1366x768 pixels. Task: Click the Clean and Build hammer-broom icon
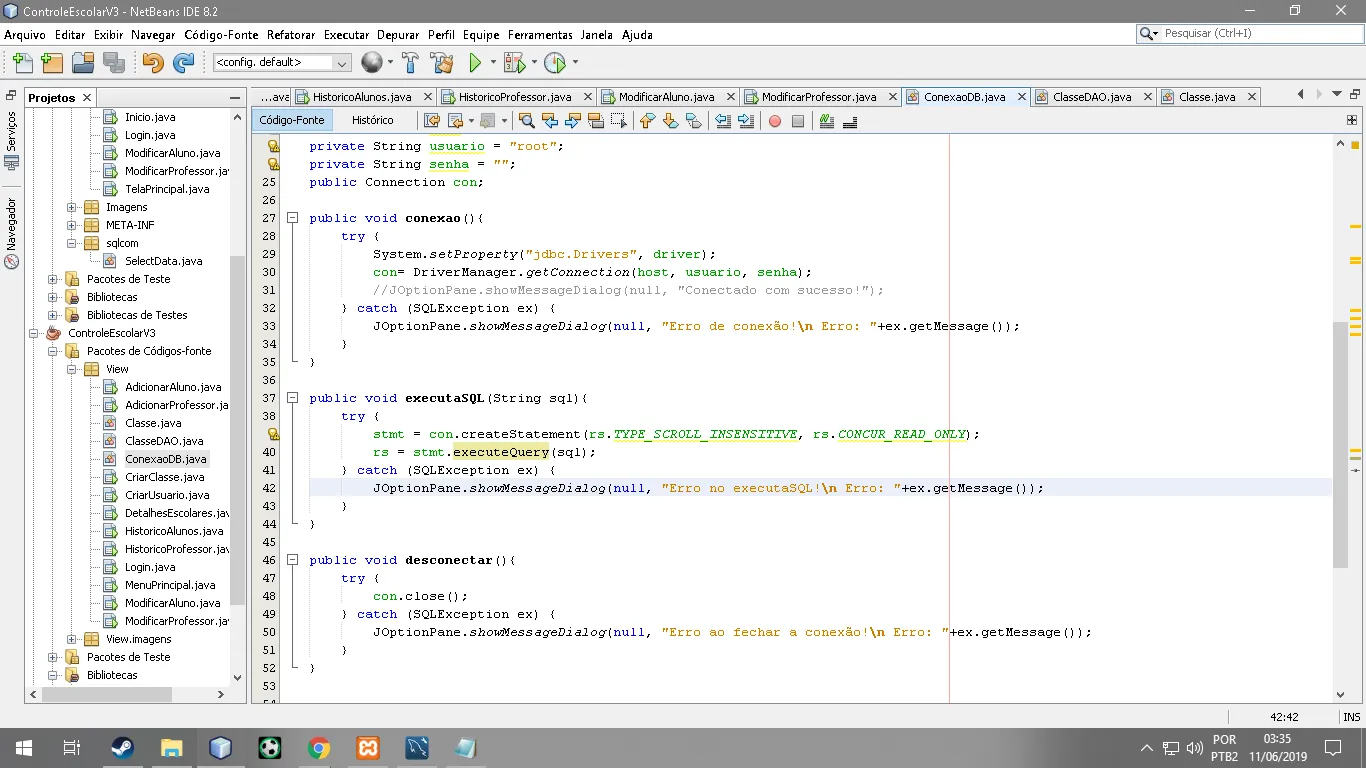coord(441,63)
